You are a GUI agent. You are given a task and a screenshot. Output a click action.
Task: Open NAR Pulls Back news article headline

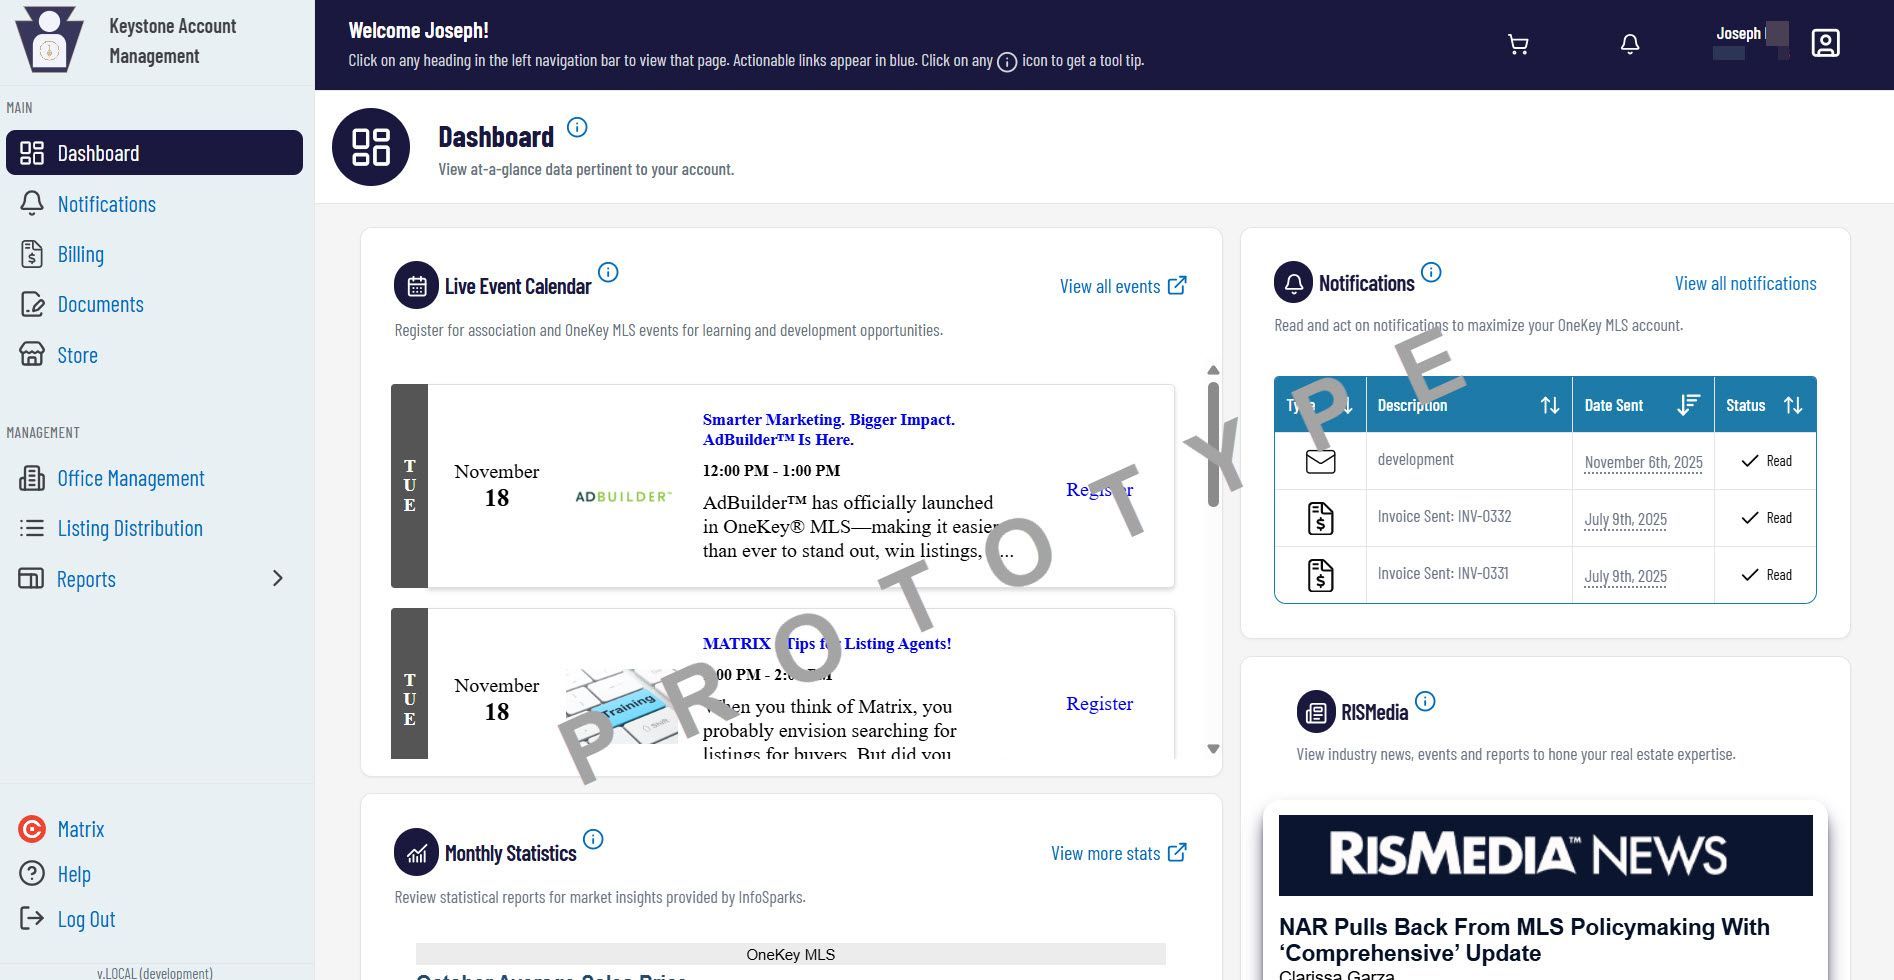pyautogui.click(x=1524, y=940)
